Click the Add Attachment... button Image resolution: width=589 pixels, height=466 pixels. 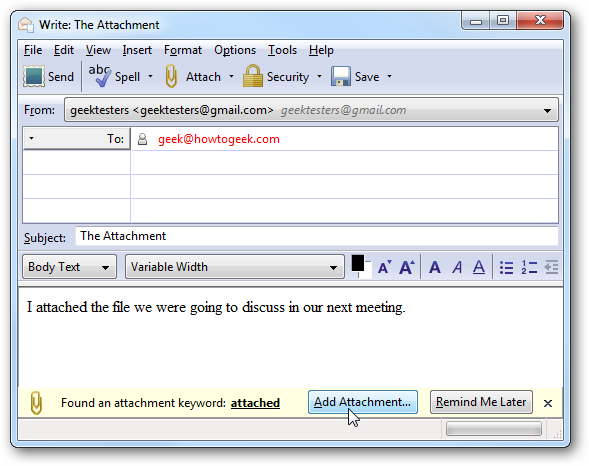[x=362, y=402]
